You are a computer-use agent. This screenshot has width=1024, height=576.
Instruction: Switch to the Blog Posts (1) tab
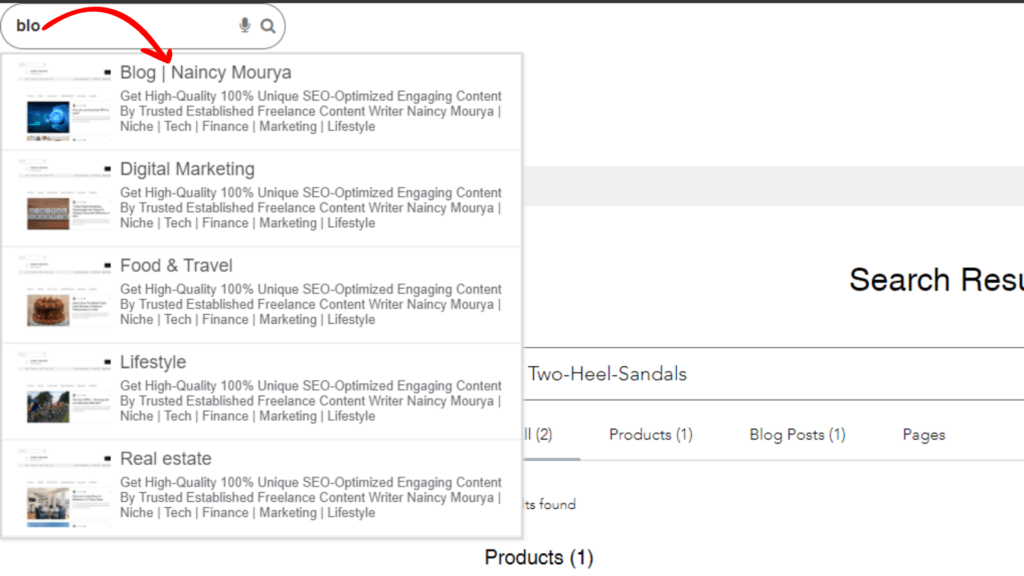click(797, 434)
